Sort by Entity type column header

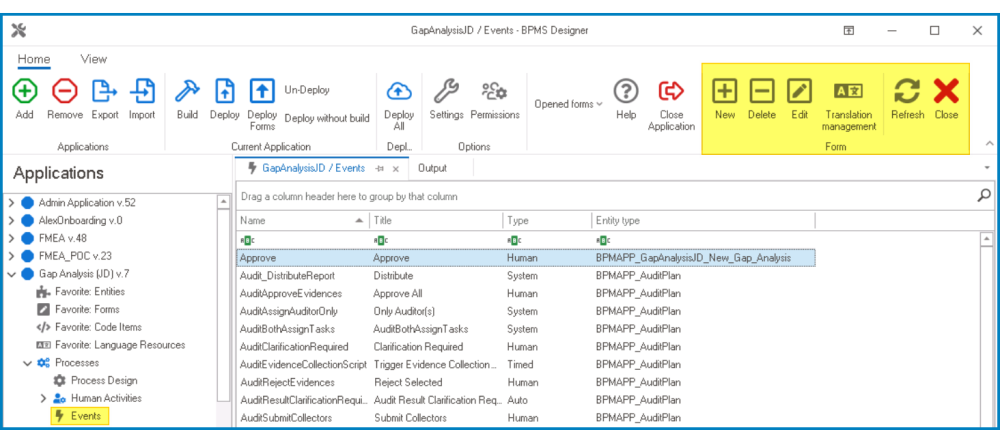[703, 221]
